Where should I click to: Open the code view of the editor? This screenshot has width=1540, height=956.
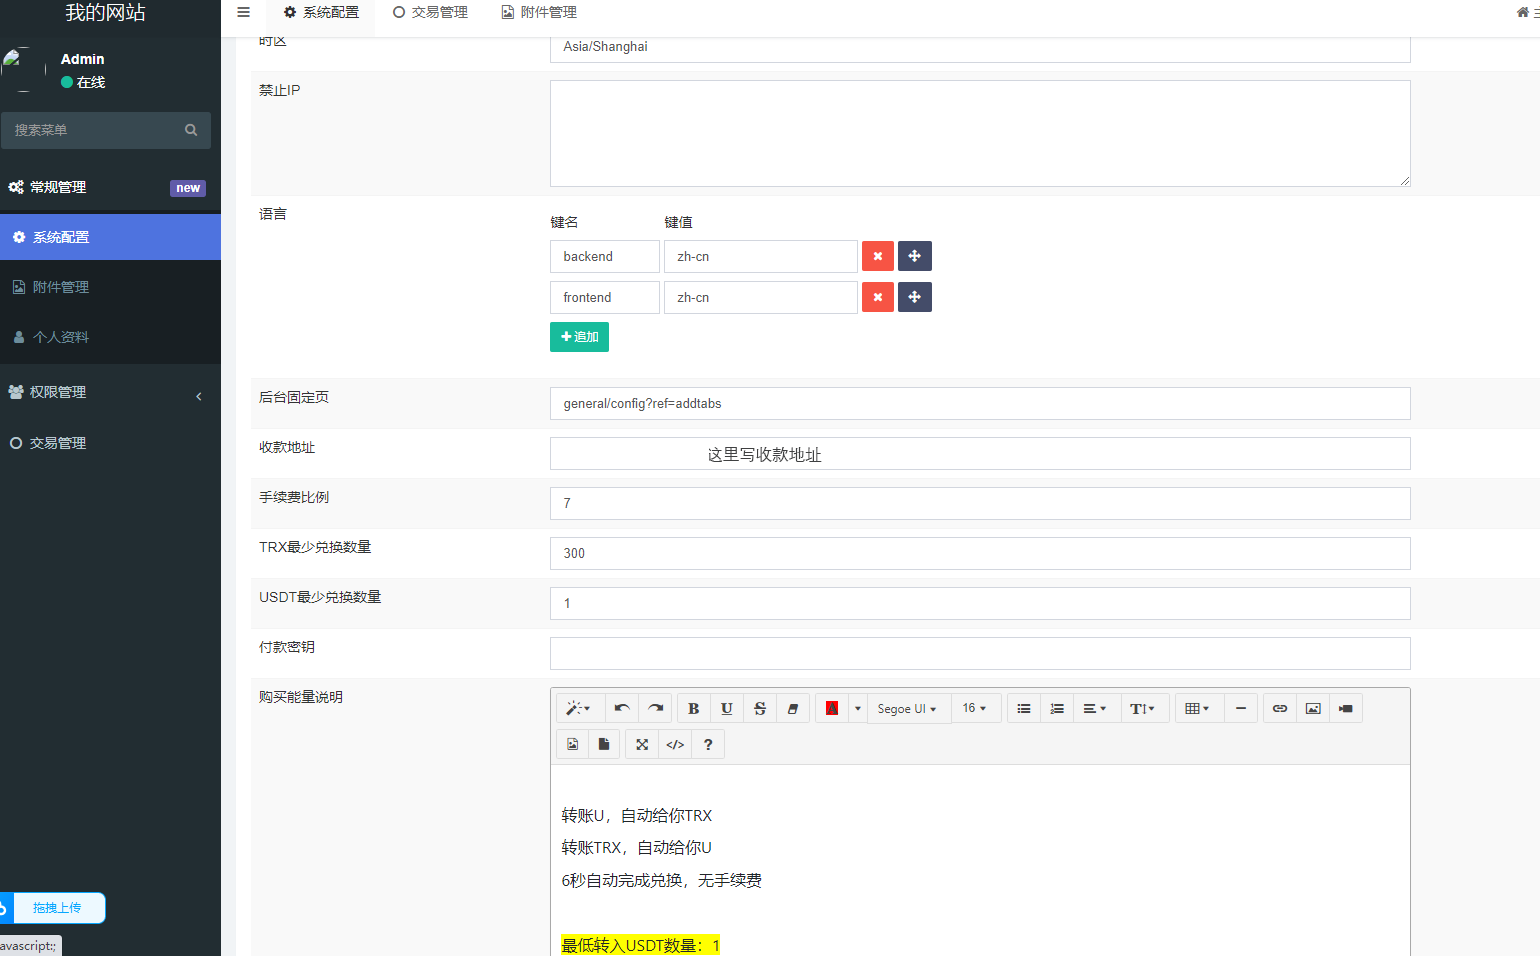[674, 744]
